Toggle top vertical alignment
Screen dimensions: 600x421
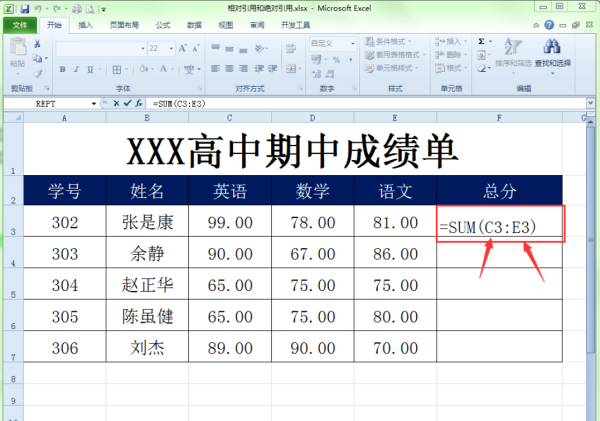tap(215, 48)
